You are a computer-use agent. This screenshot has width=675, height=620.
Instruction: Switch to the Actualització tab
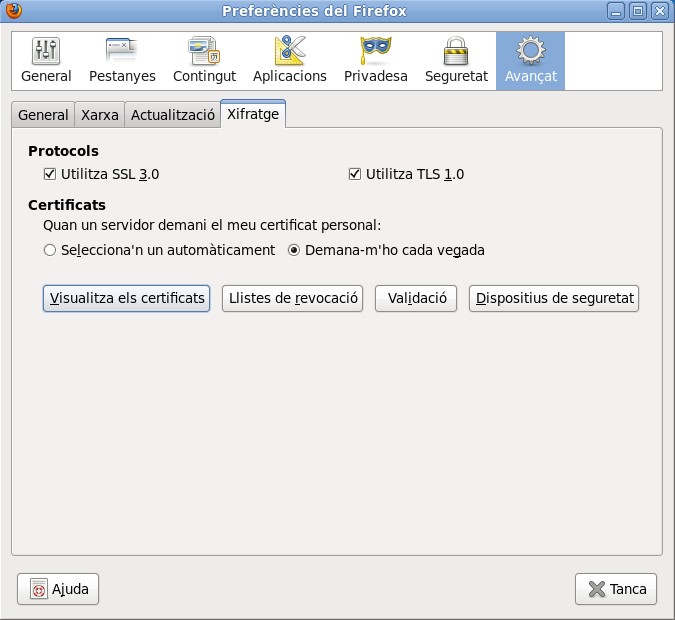[x=173, y=115]
